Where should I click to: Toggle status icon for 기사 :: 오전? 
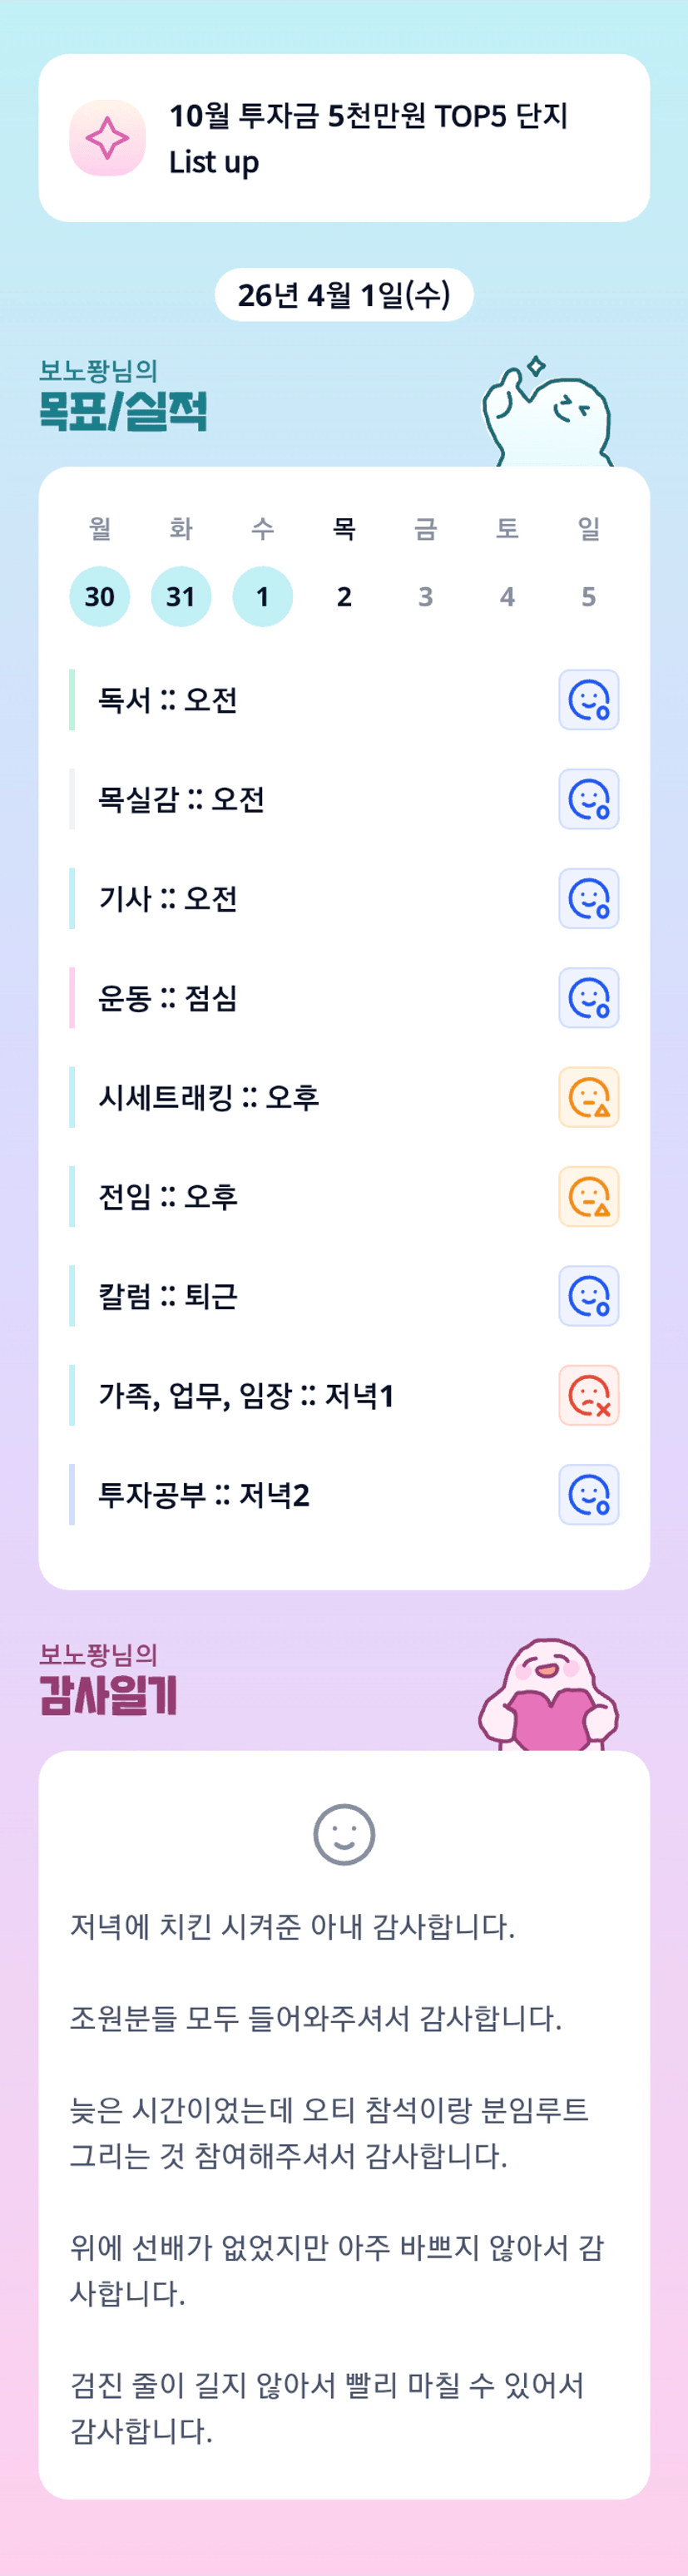[x=588, y=898]
